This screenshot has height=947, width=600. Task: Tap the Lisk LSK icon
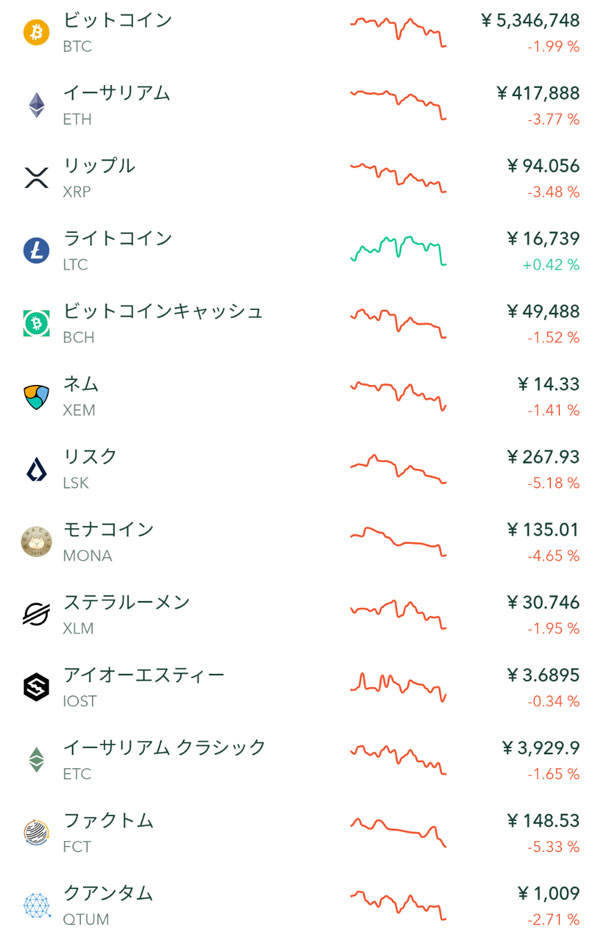click(36, 469)
